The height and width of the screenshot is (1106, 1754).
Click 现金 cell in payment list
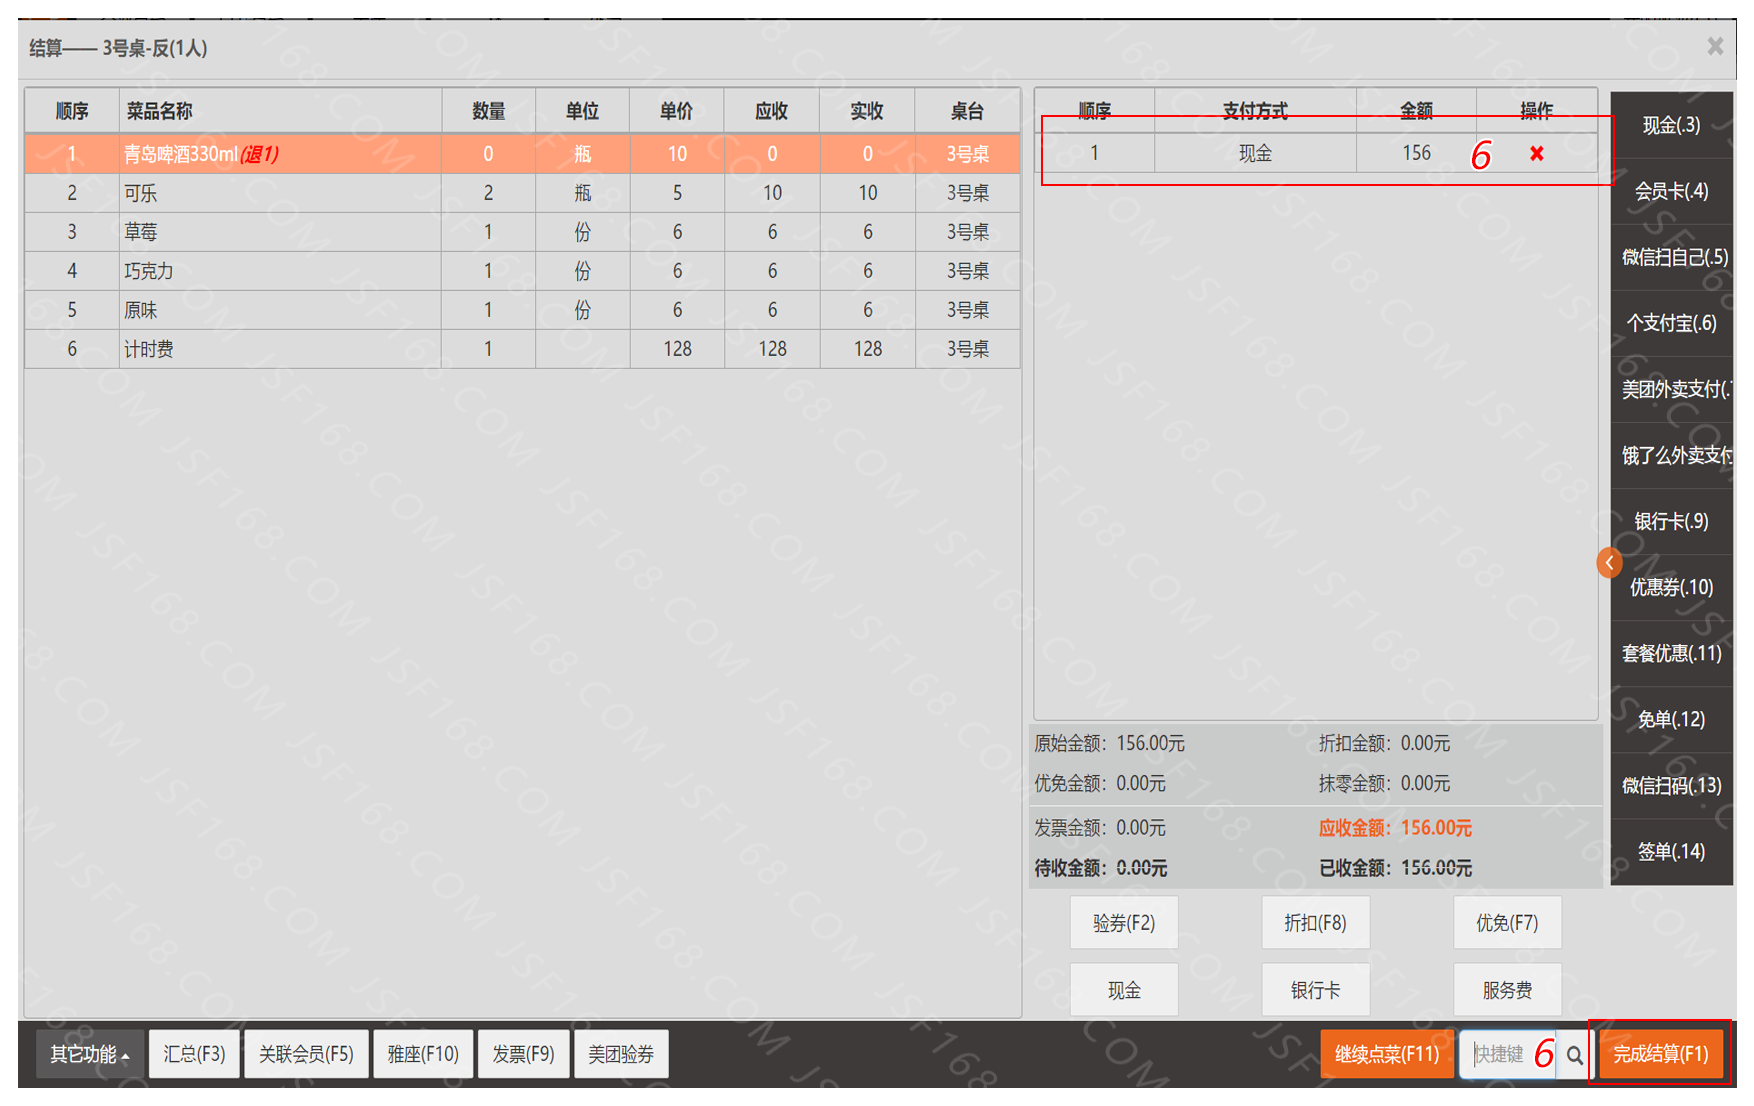coord(1255,153)
